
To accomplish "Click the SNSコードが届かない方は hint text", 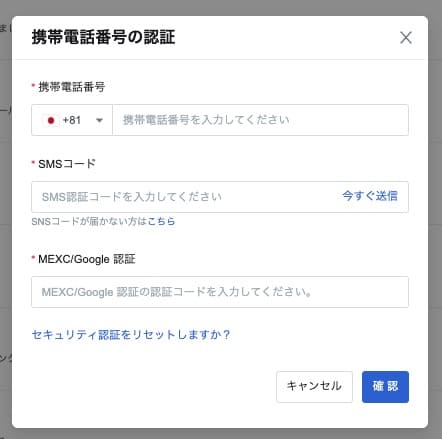I will click(89, 221).
